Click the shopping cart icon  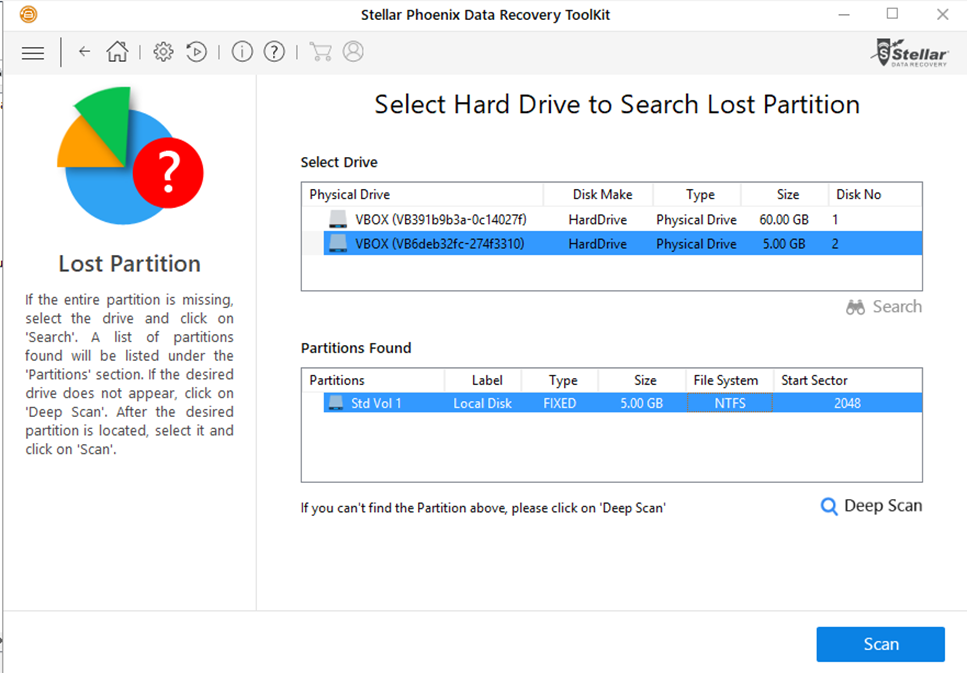click(320, 52)
